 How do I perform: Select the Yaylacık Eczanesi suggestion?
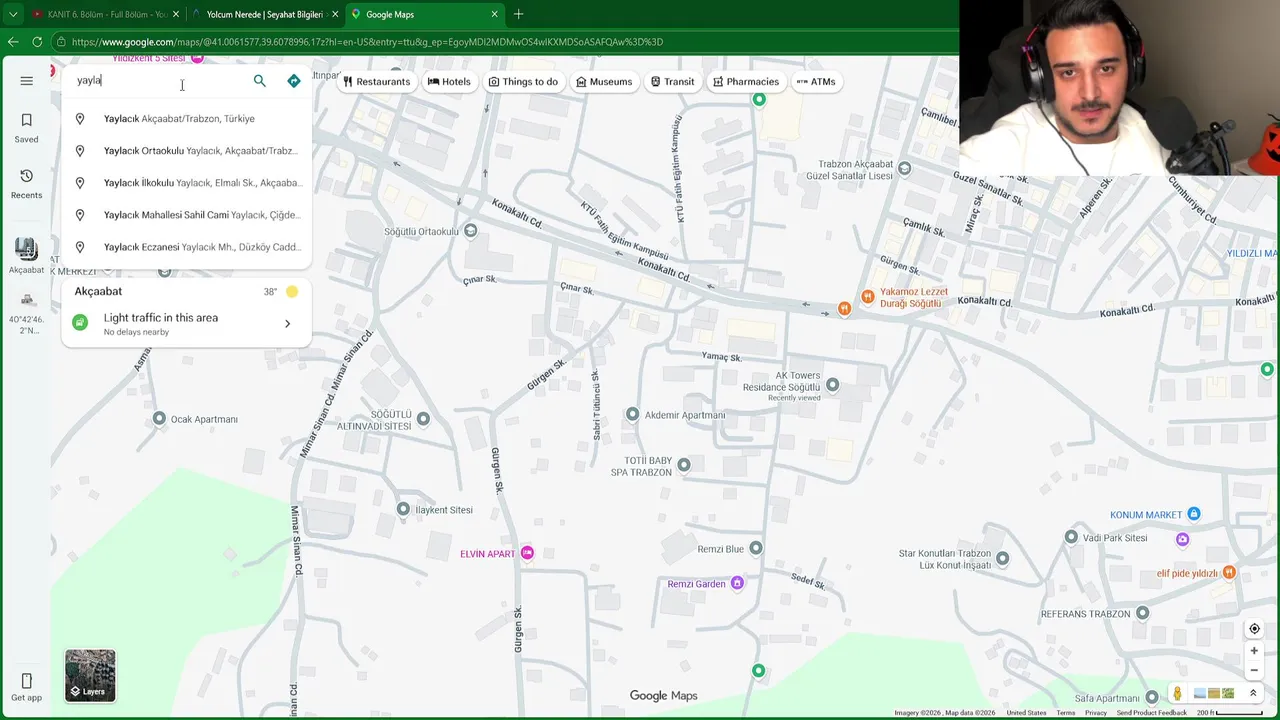pyautogui.click(x=186, y=247)
